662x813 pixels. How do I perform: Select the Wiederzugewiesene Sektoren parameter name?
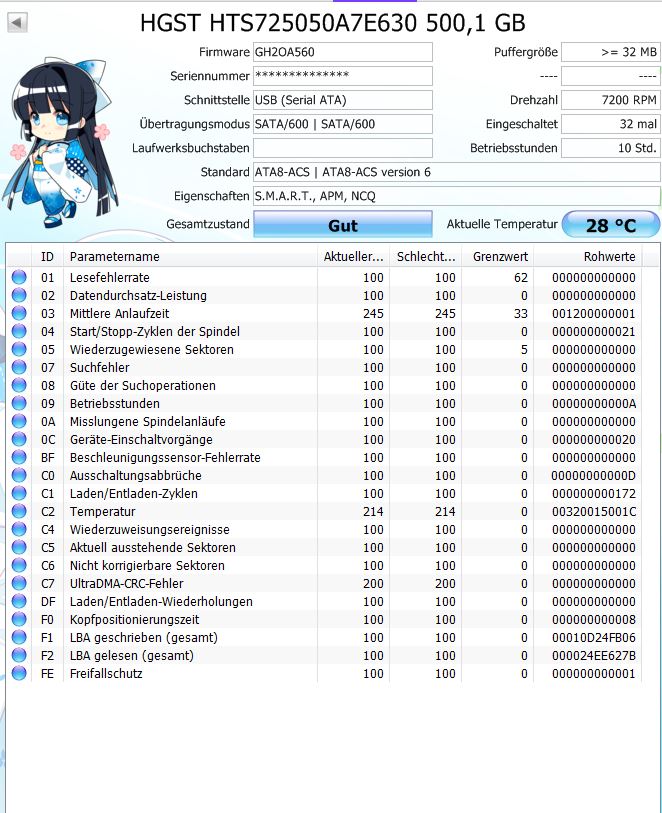point(151,349)
